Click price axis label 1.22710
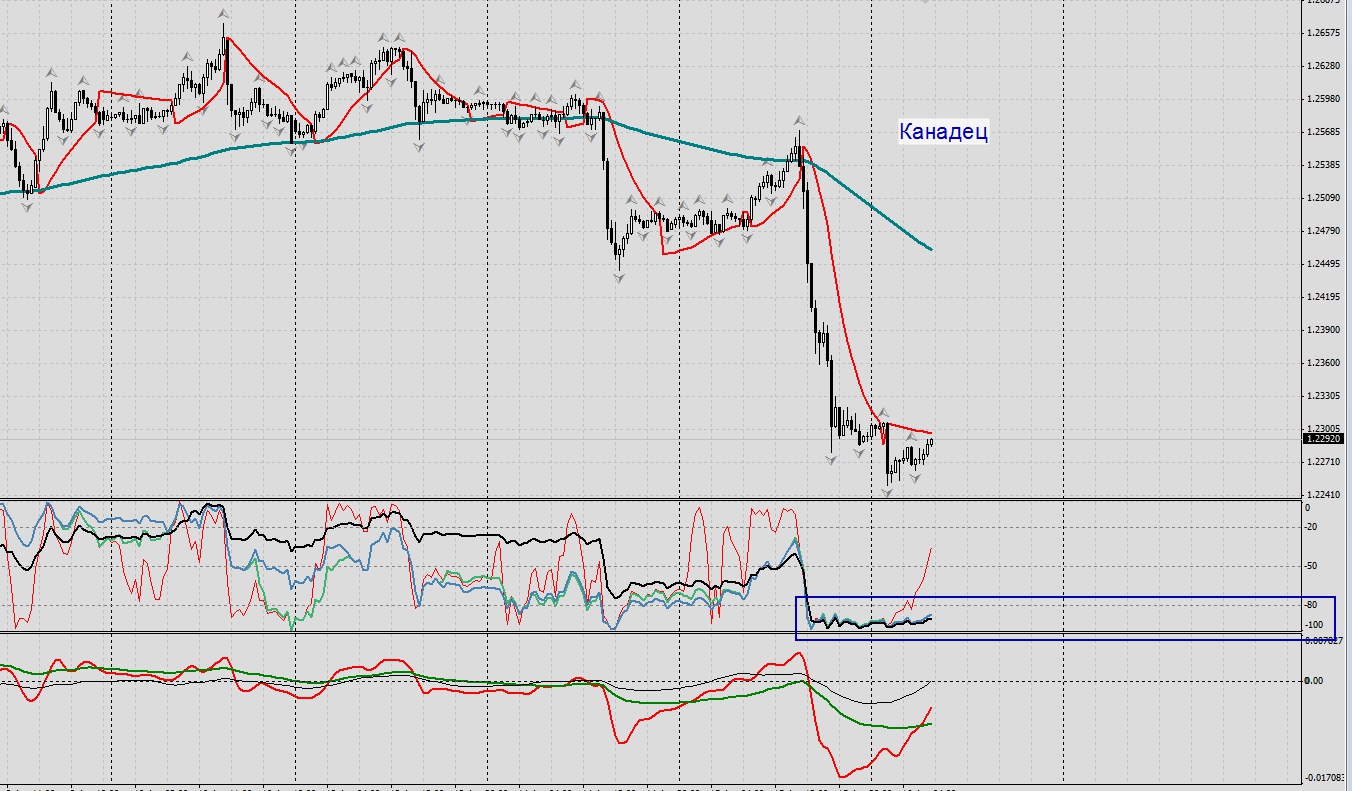1352x791 pixels. pyautogui.click(x=1324, y=462)
